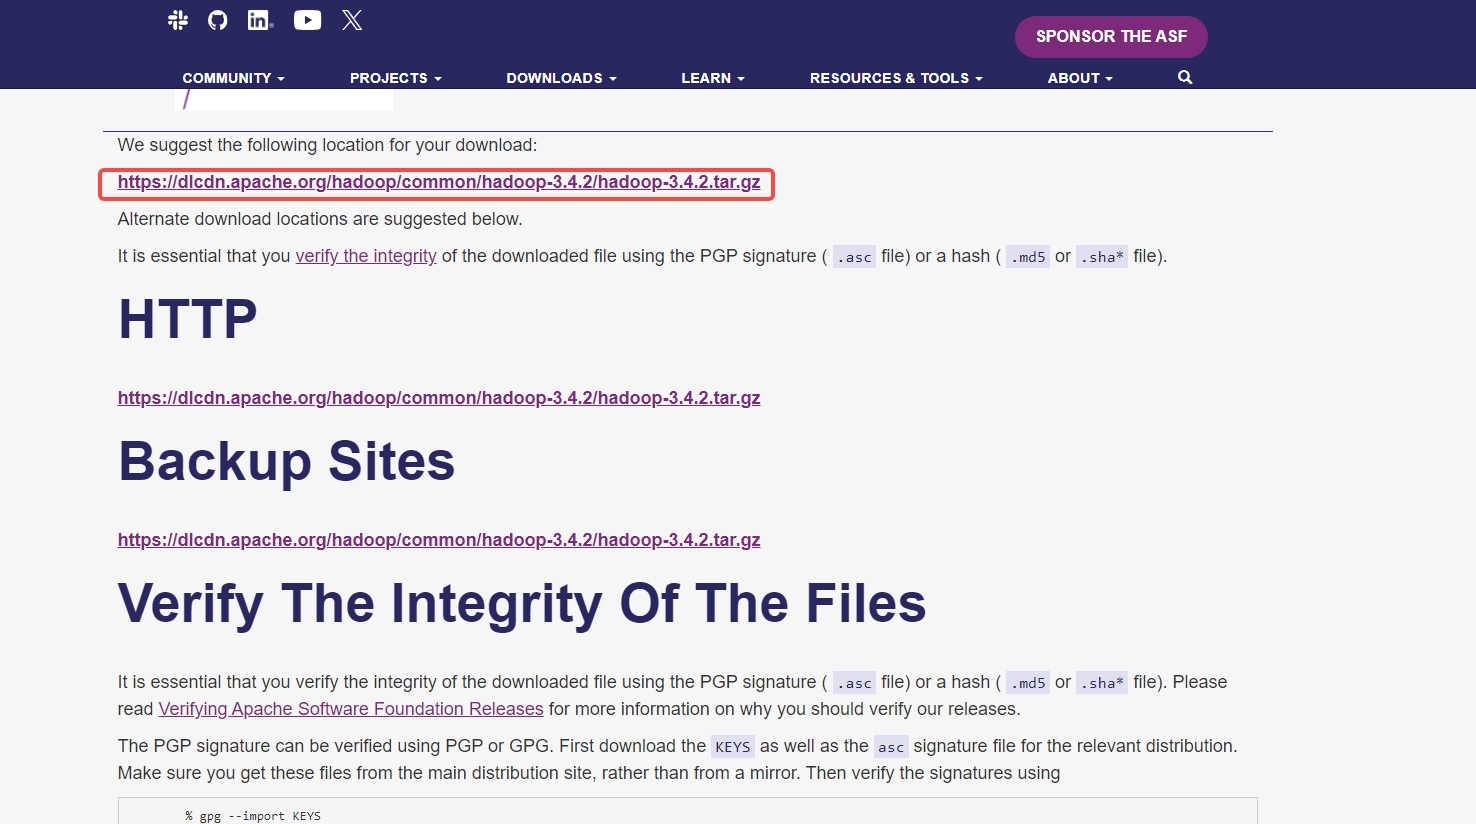Click "We suggest the following location" text
Viewport: 1476px width, 824px height.
[x=327, y=145]
